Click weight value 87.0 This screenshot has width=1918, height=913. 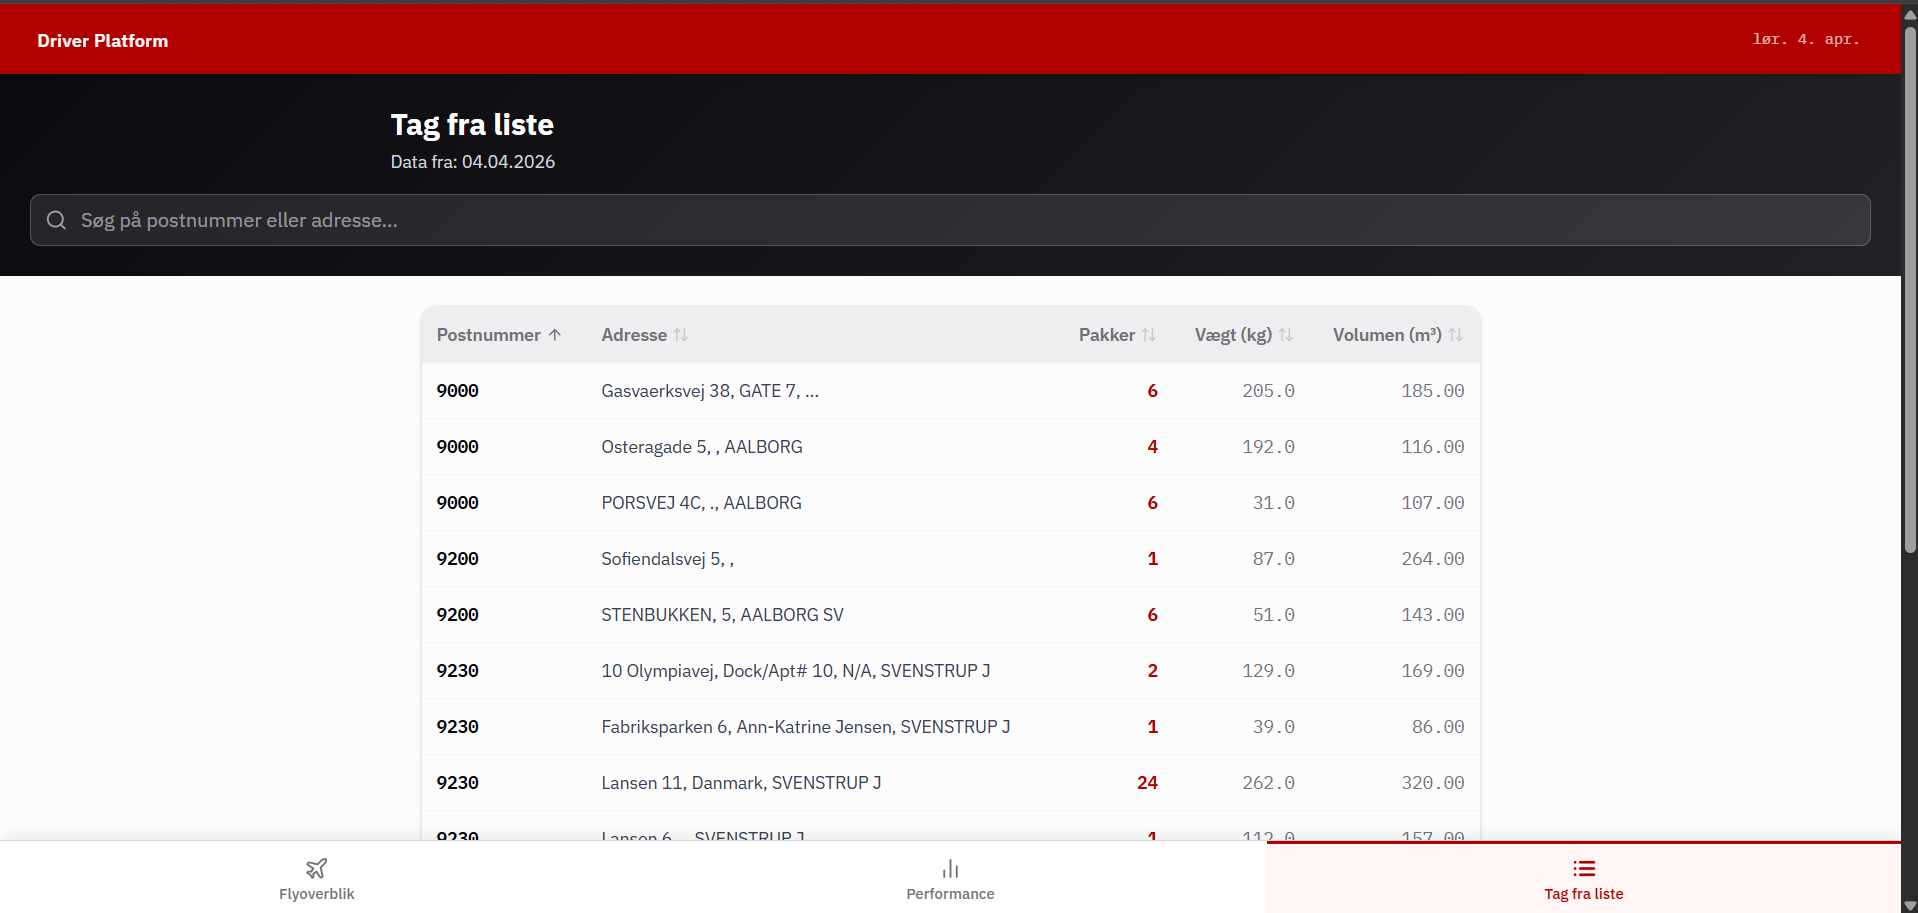(1274, 559)
